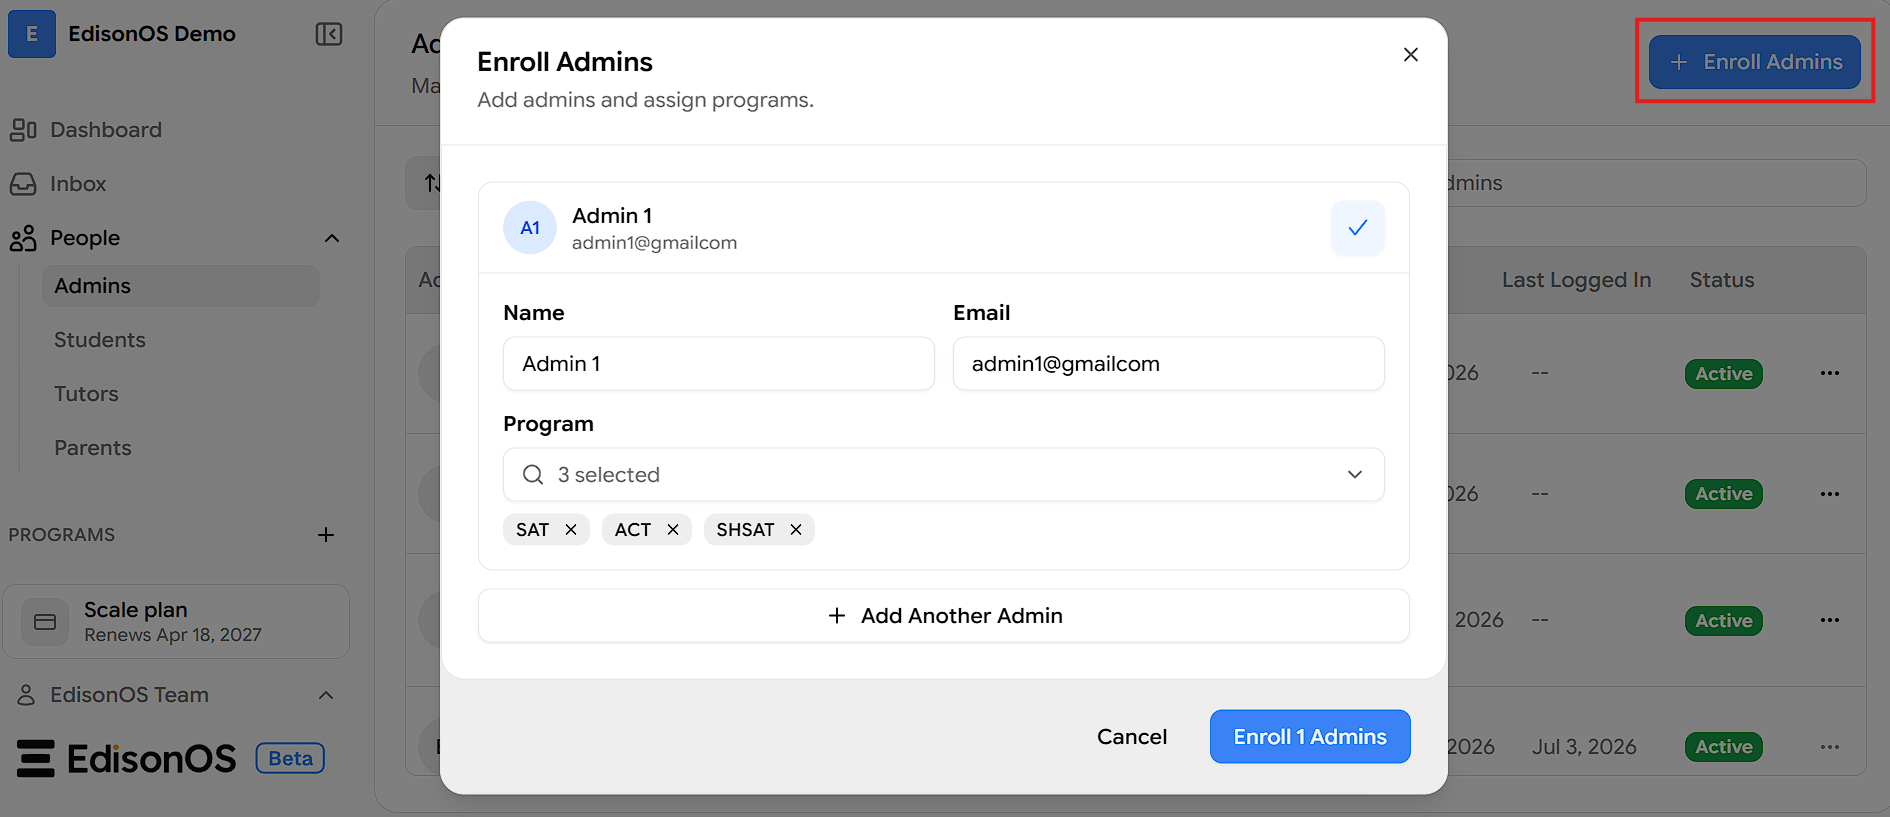Toggle the Admin 1 checkmark button
Viewport: 1890px width, 817px height.
click(x=1357, y=228)
